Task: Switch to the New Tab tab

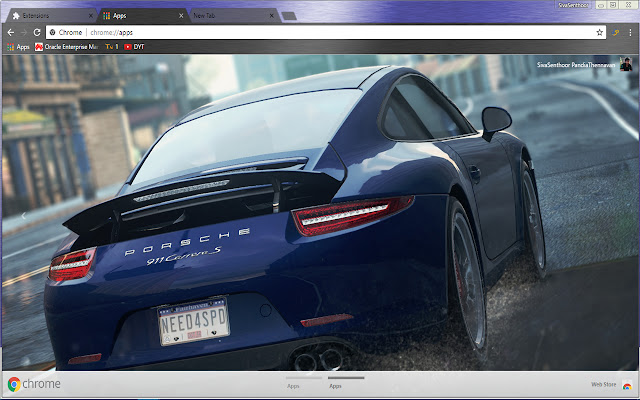Action: point(233,16)
